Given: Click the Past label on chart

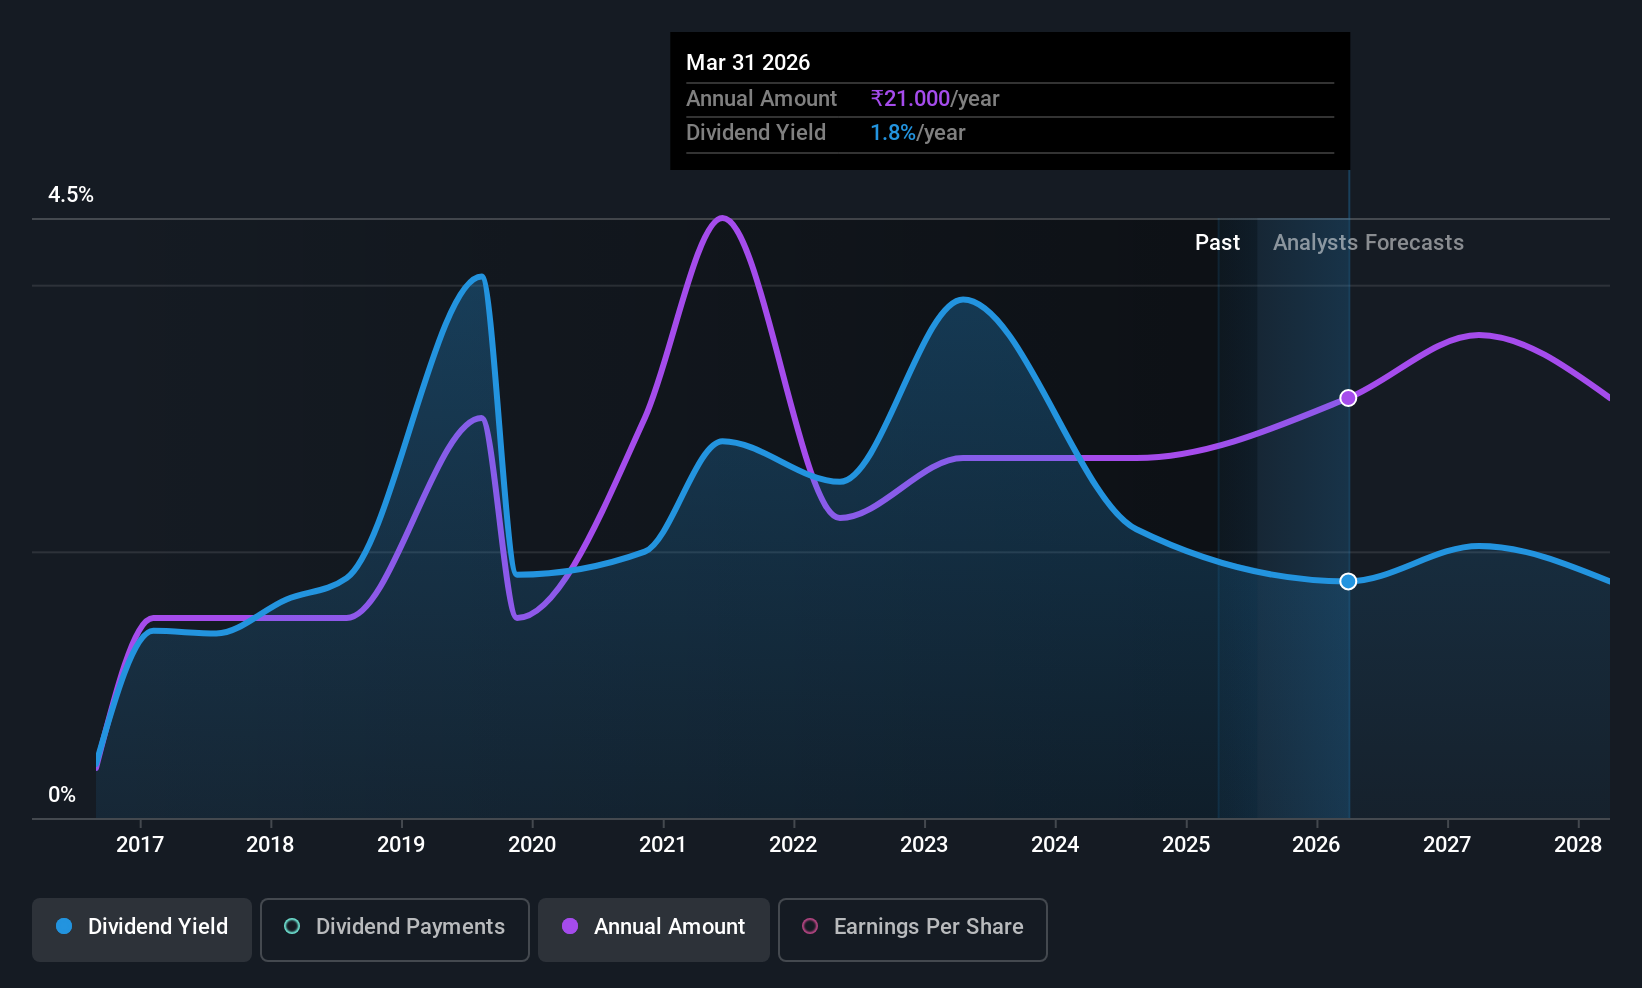Looking at the screenshot, I should click(x=1217, y=242).
